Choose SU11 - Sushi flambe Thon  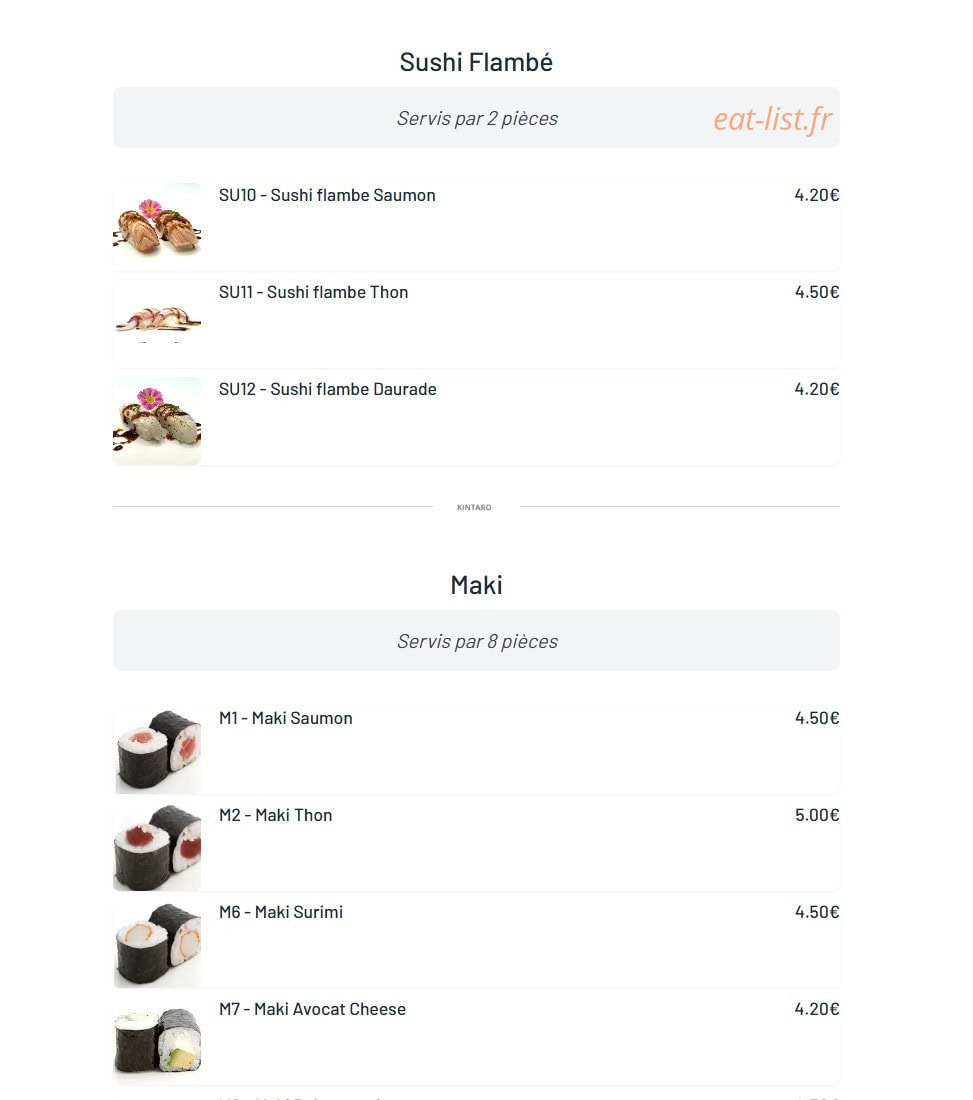(314, 292)
